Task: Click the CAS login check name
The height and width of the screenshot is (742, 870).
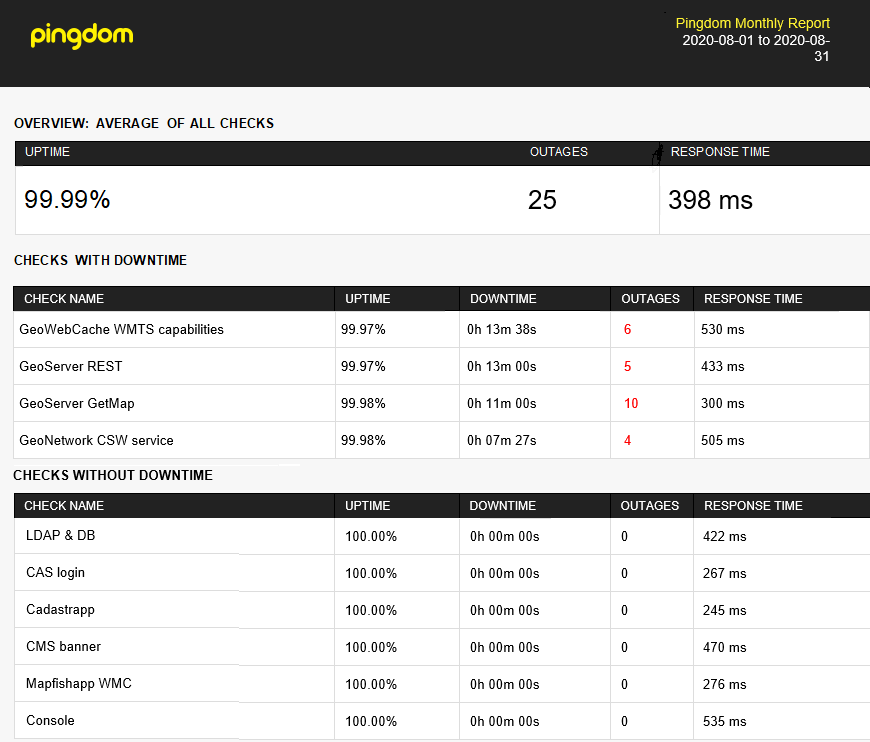Action: click(x=55, y=573)
